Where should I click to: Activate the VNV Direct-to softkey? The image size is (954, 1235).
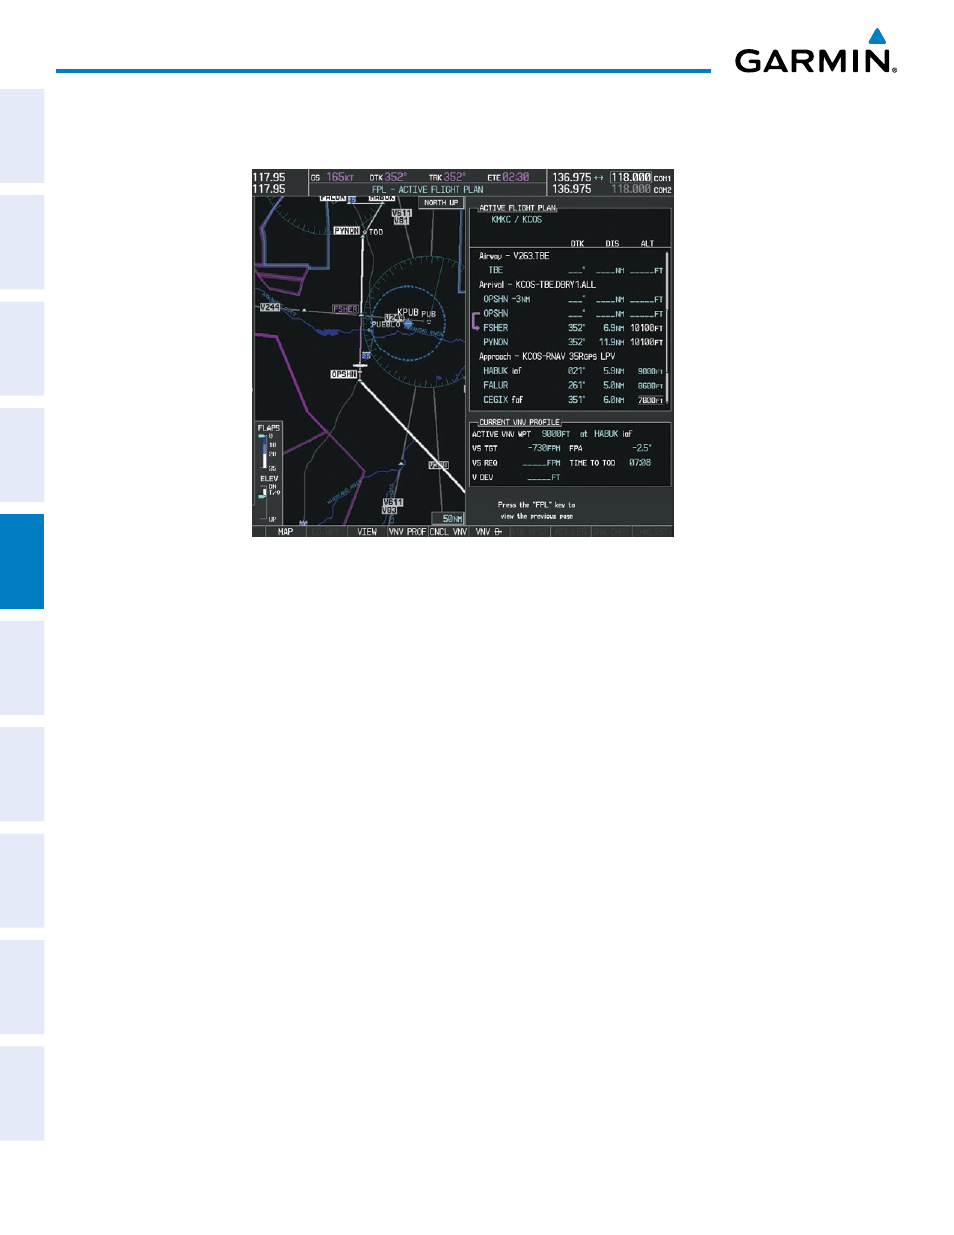(x=489, y=532)
